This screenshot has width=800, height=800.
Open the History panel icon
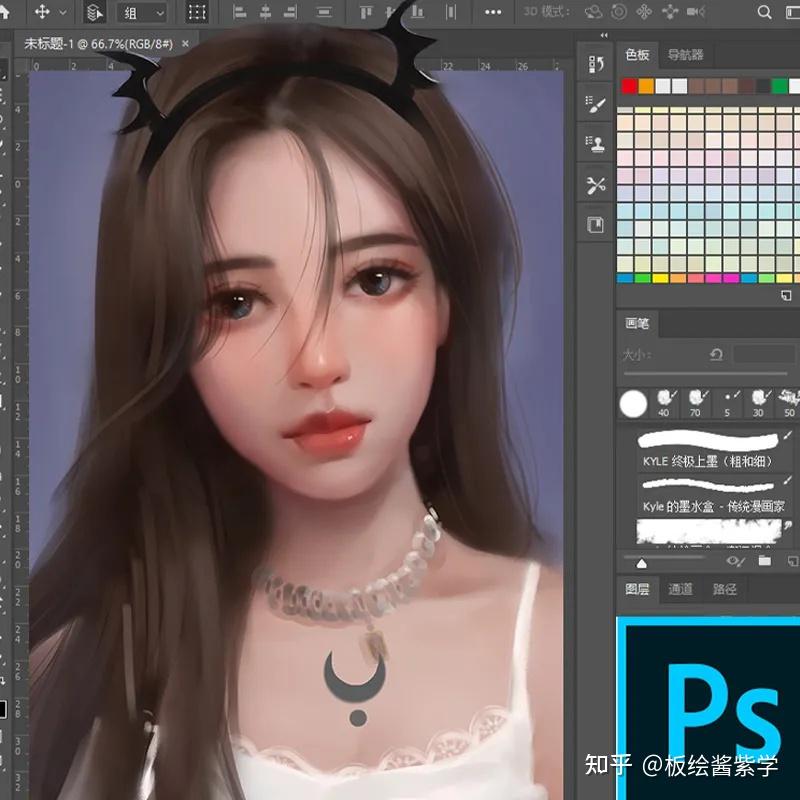pos(595,64)
